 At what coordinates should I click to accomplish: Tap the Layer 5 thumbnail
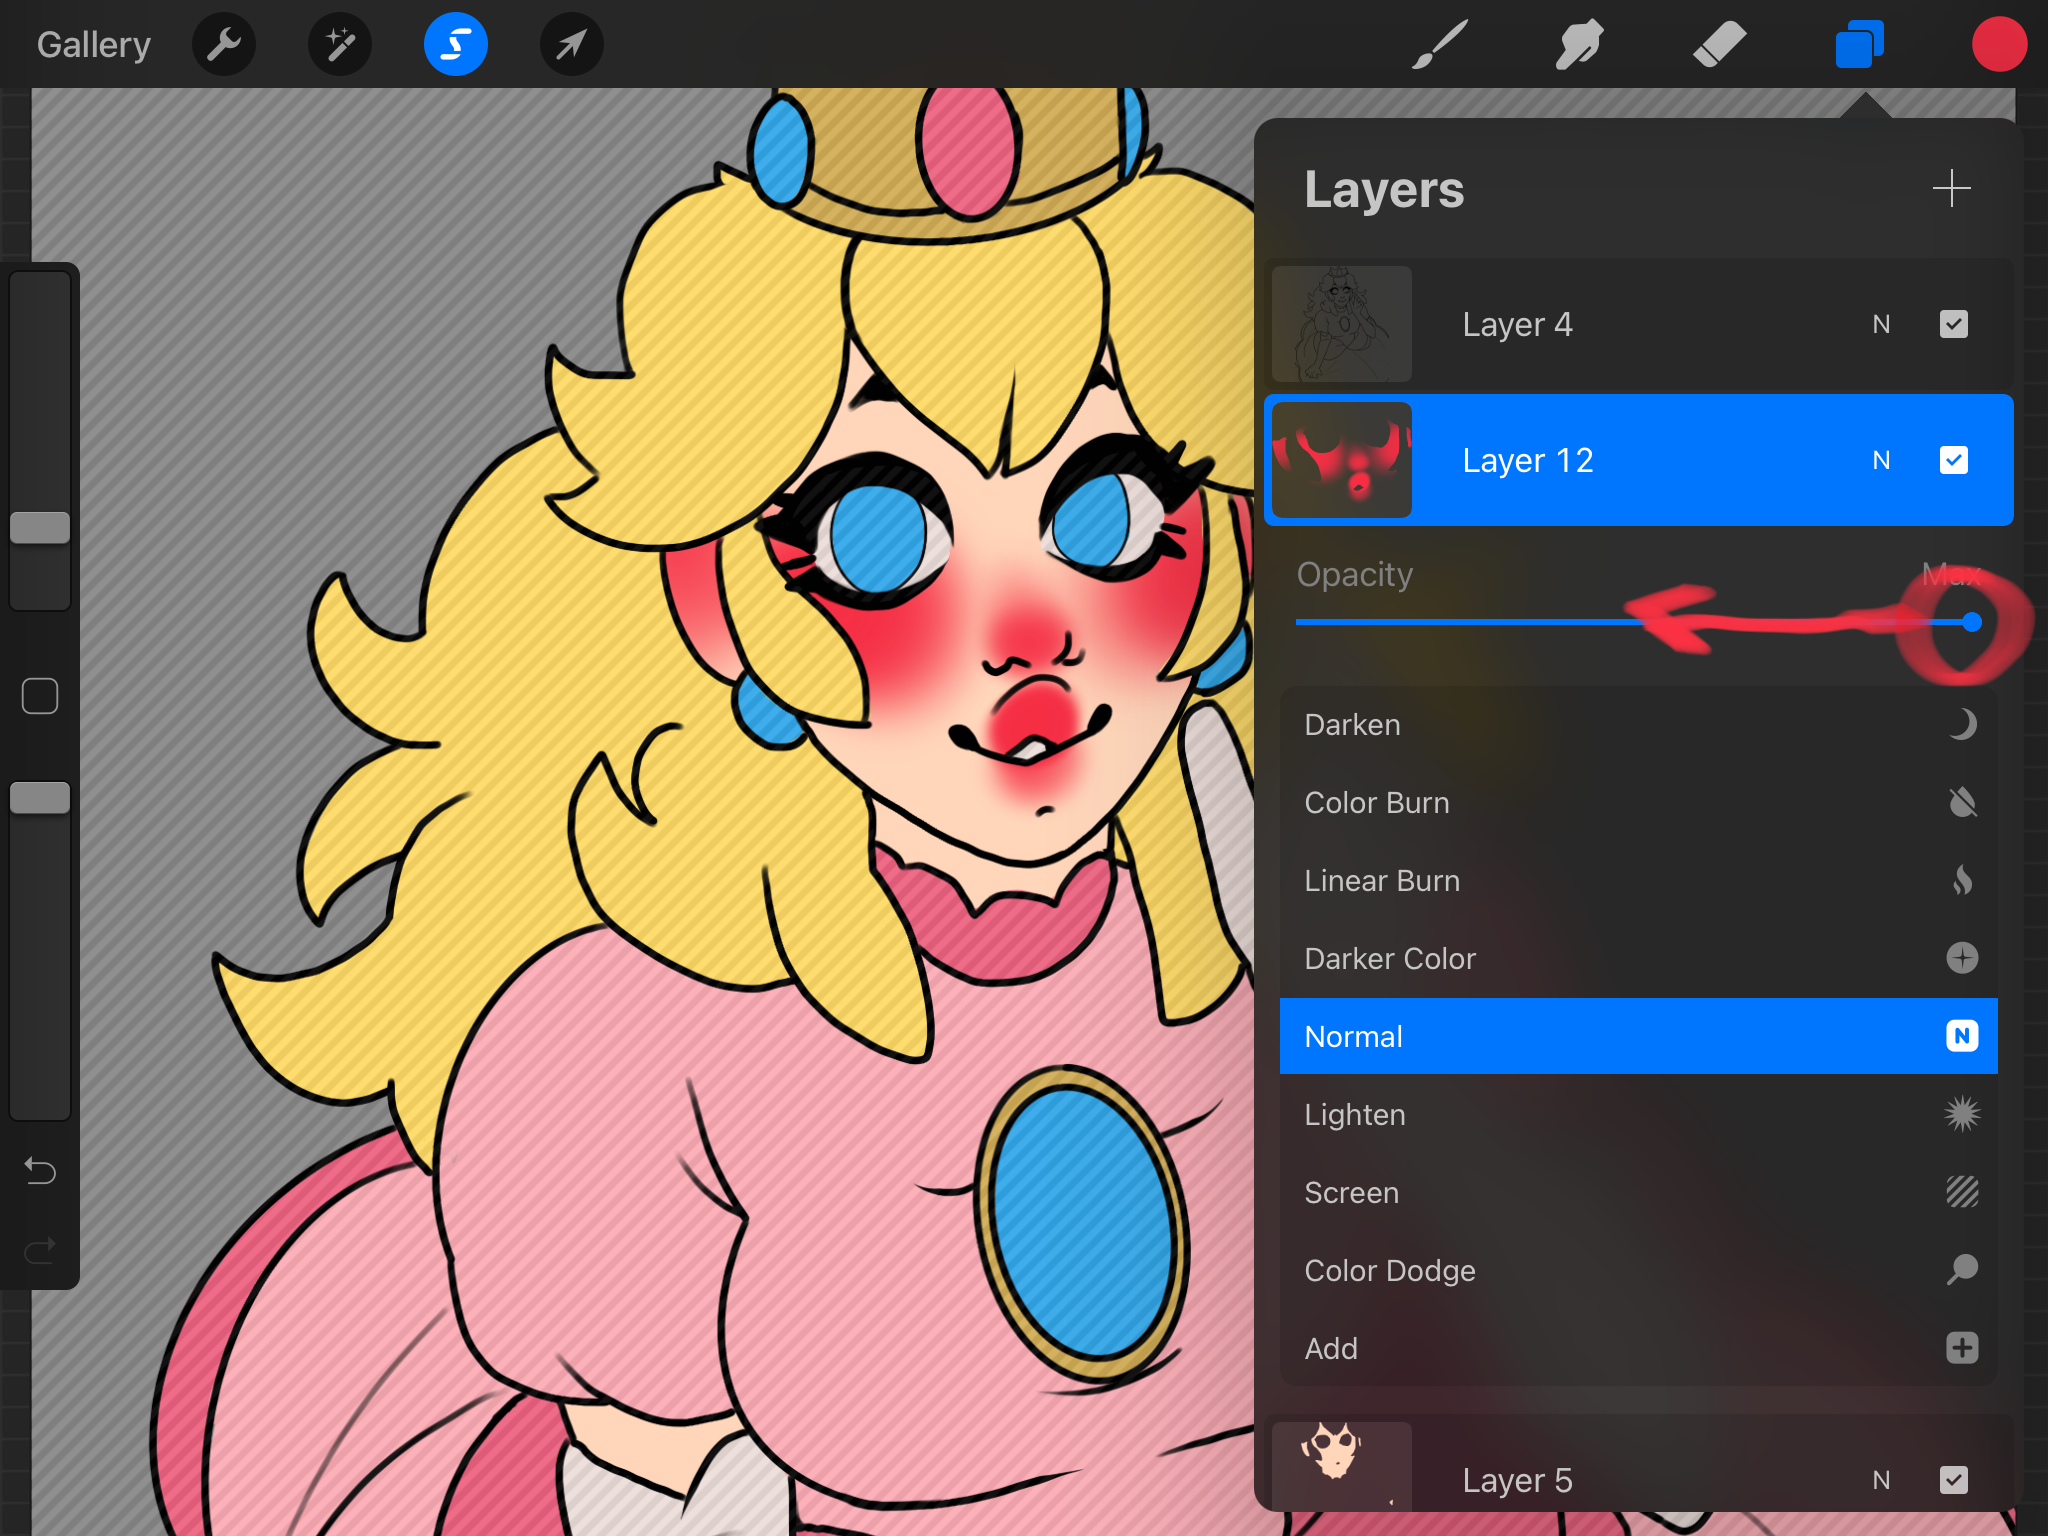tap(1341, 1466)
